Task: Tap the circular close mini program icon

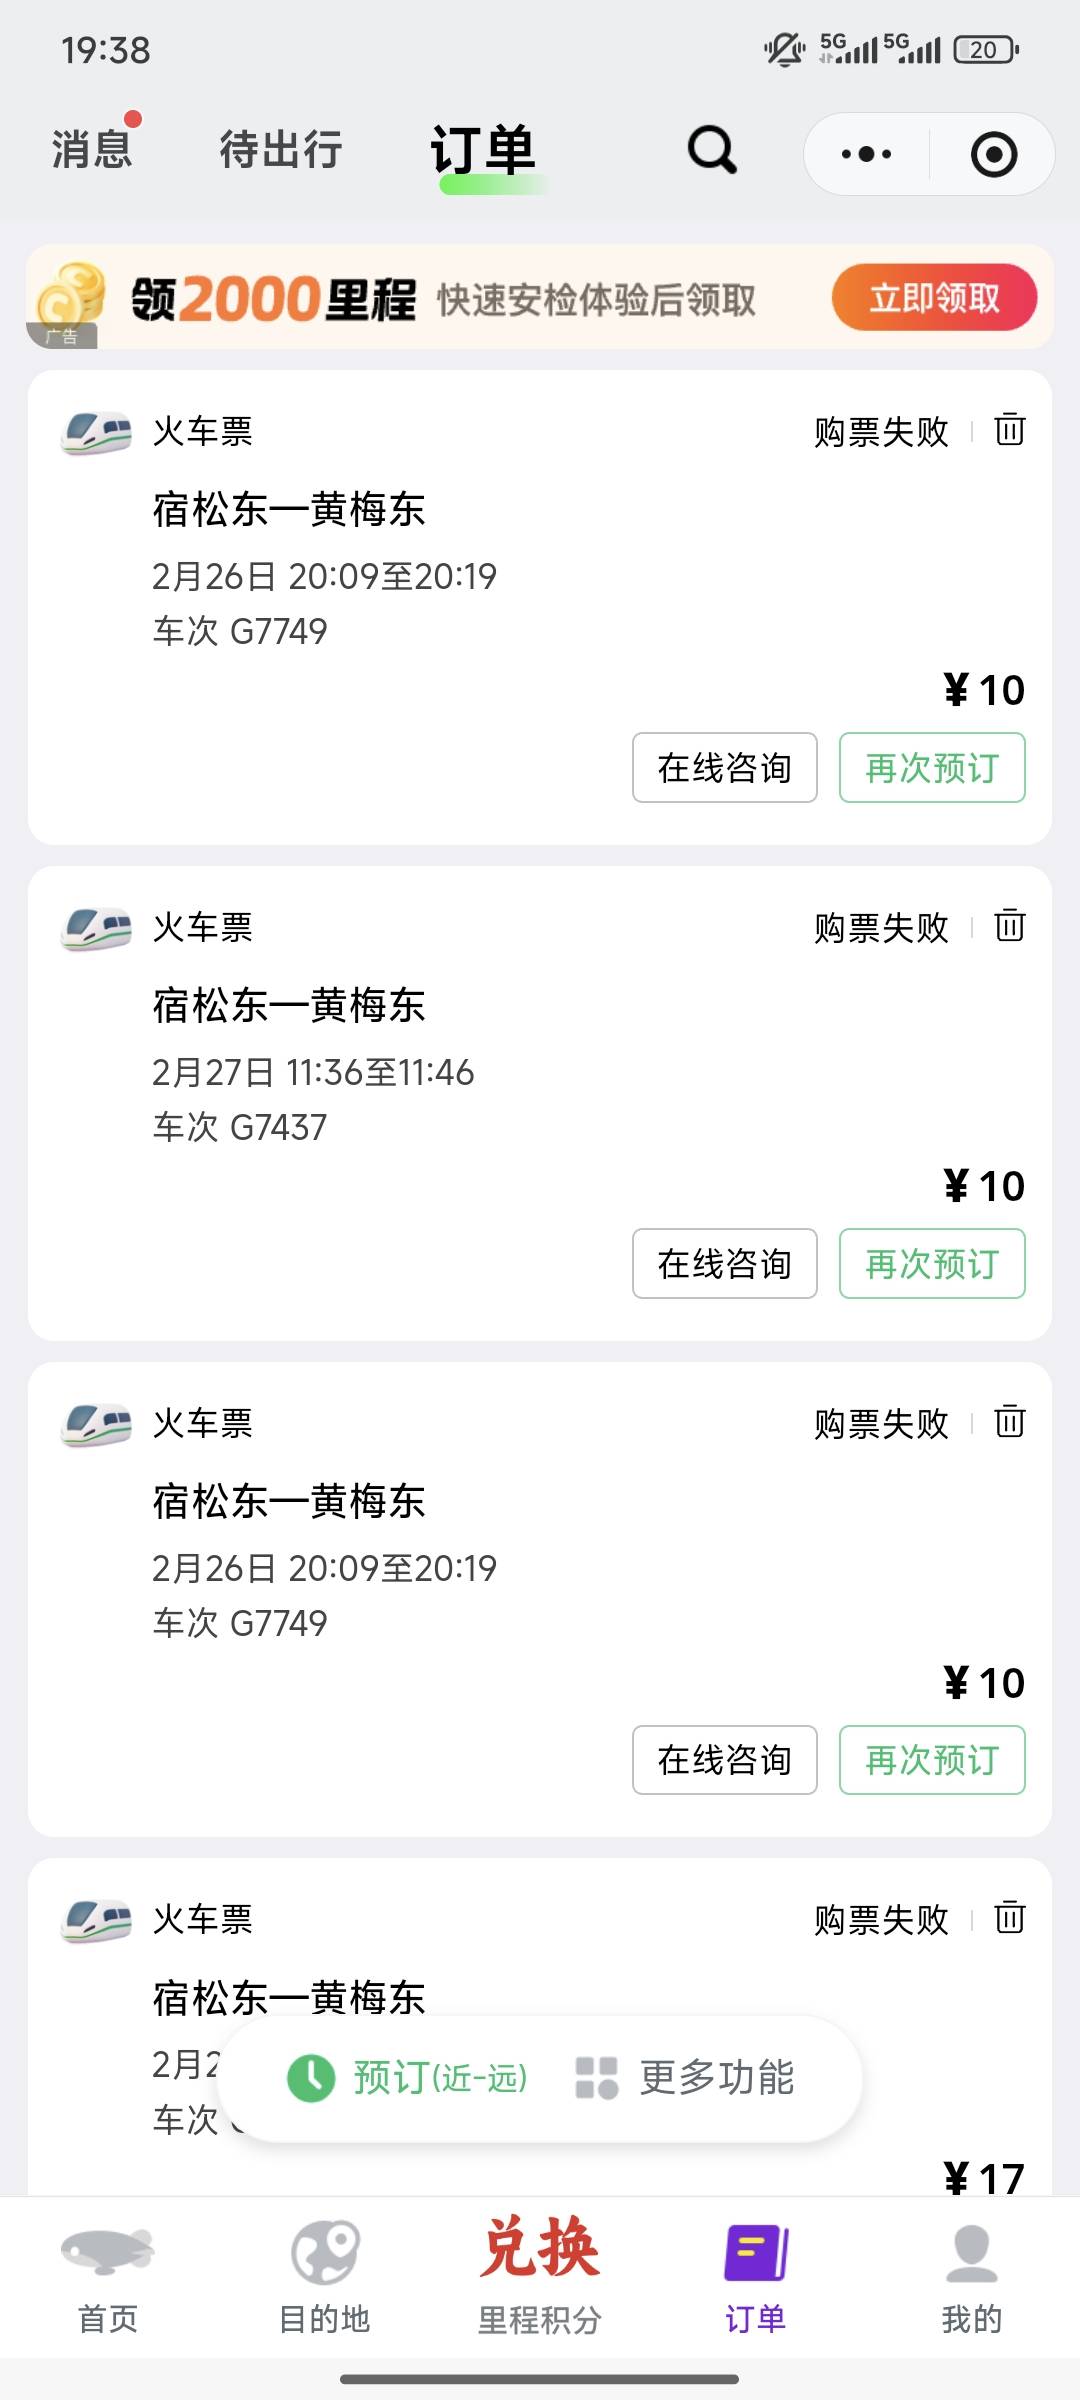Action: (x=994, y=154)
